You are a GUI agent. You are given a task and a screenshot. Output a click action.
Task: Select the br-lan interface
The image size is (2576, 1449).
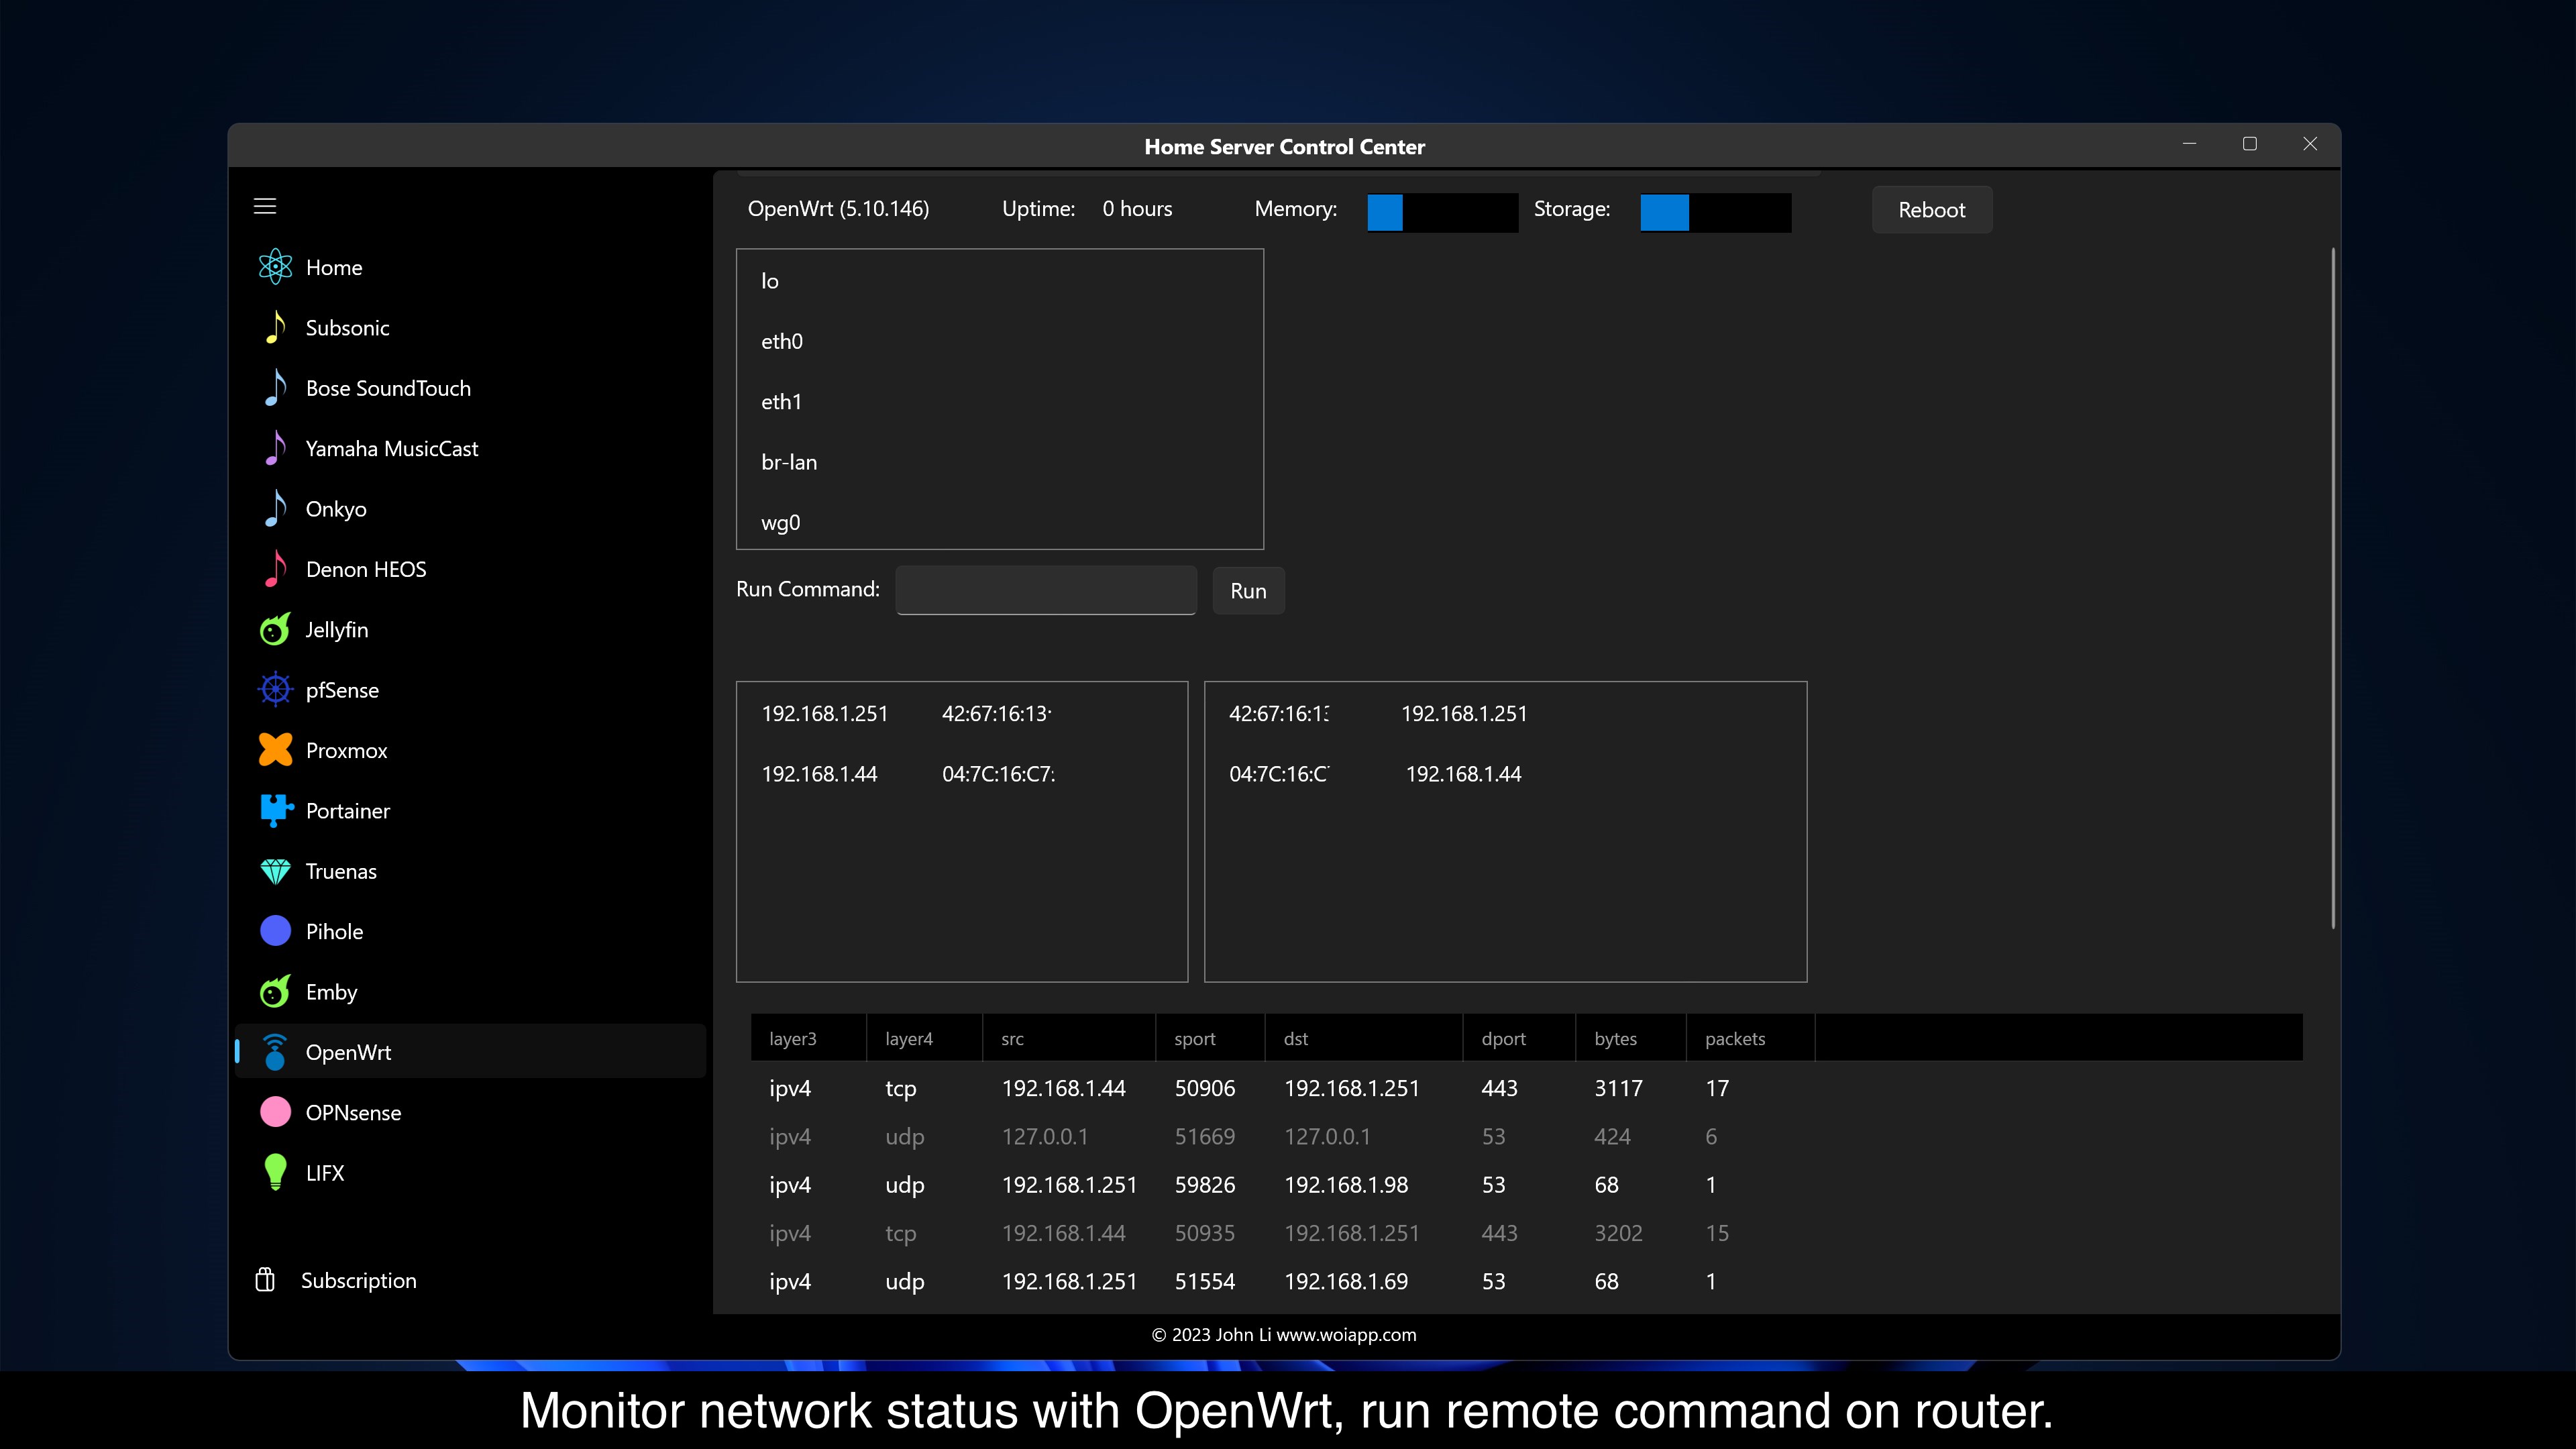(x=789, y=462)
